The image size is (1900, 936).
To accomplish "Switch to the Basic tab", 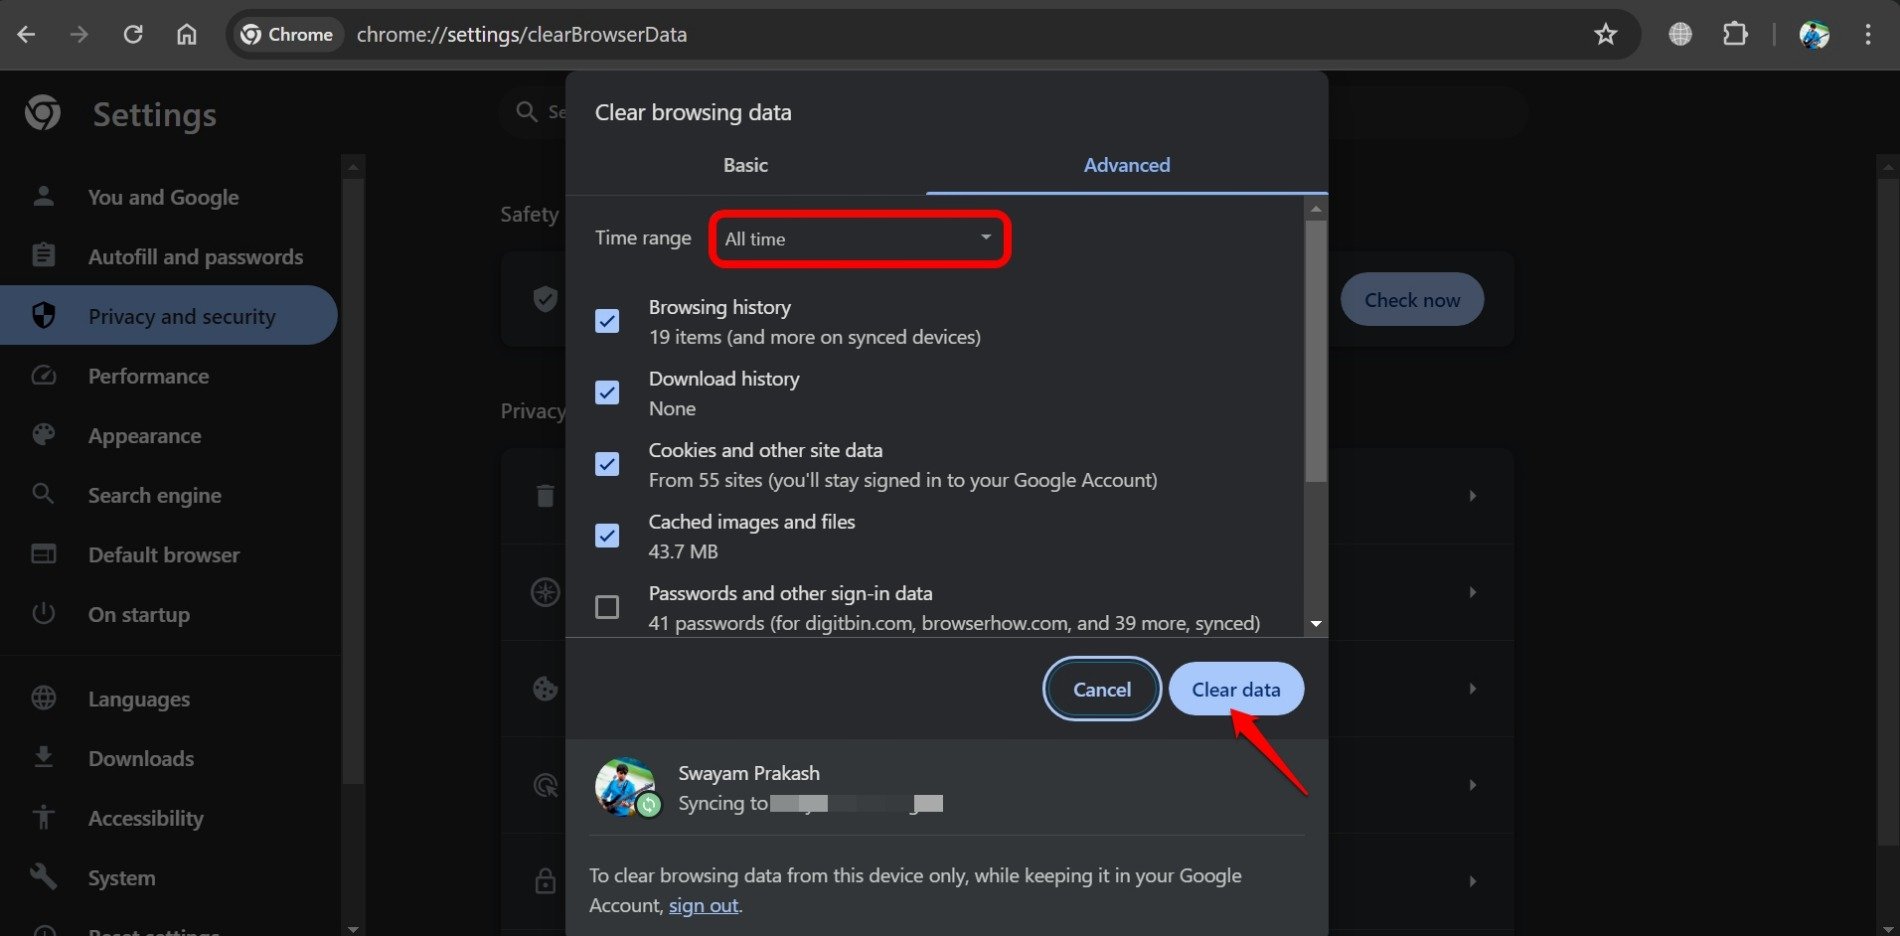I will [745, 165].
